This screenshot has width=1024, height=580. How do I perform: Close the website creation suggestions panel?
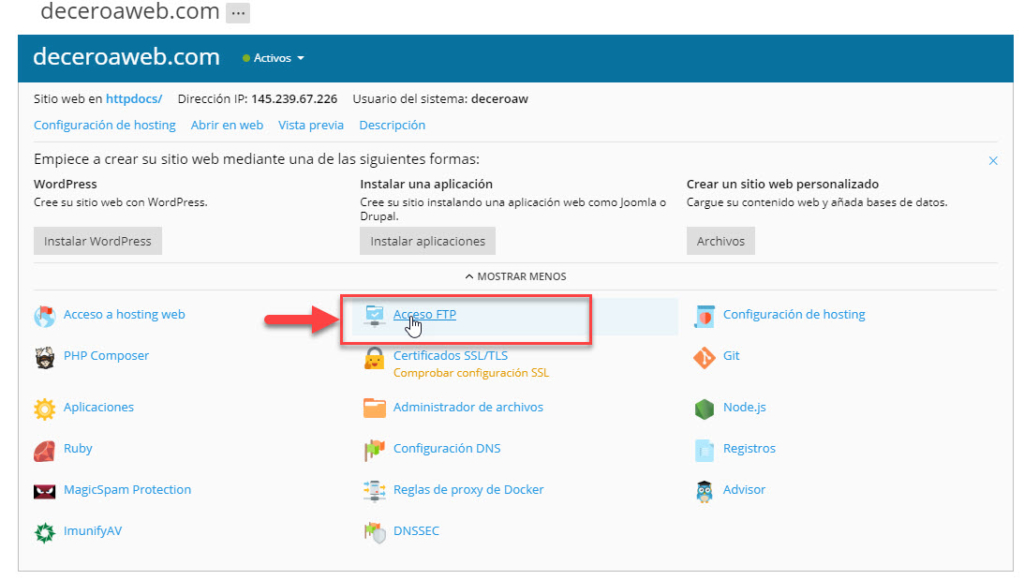click(x=993, y=161)
